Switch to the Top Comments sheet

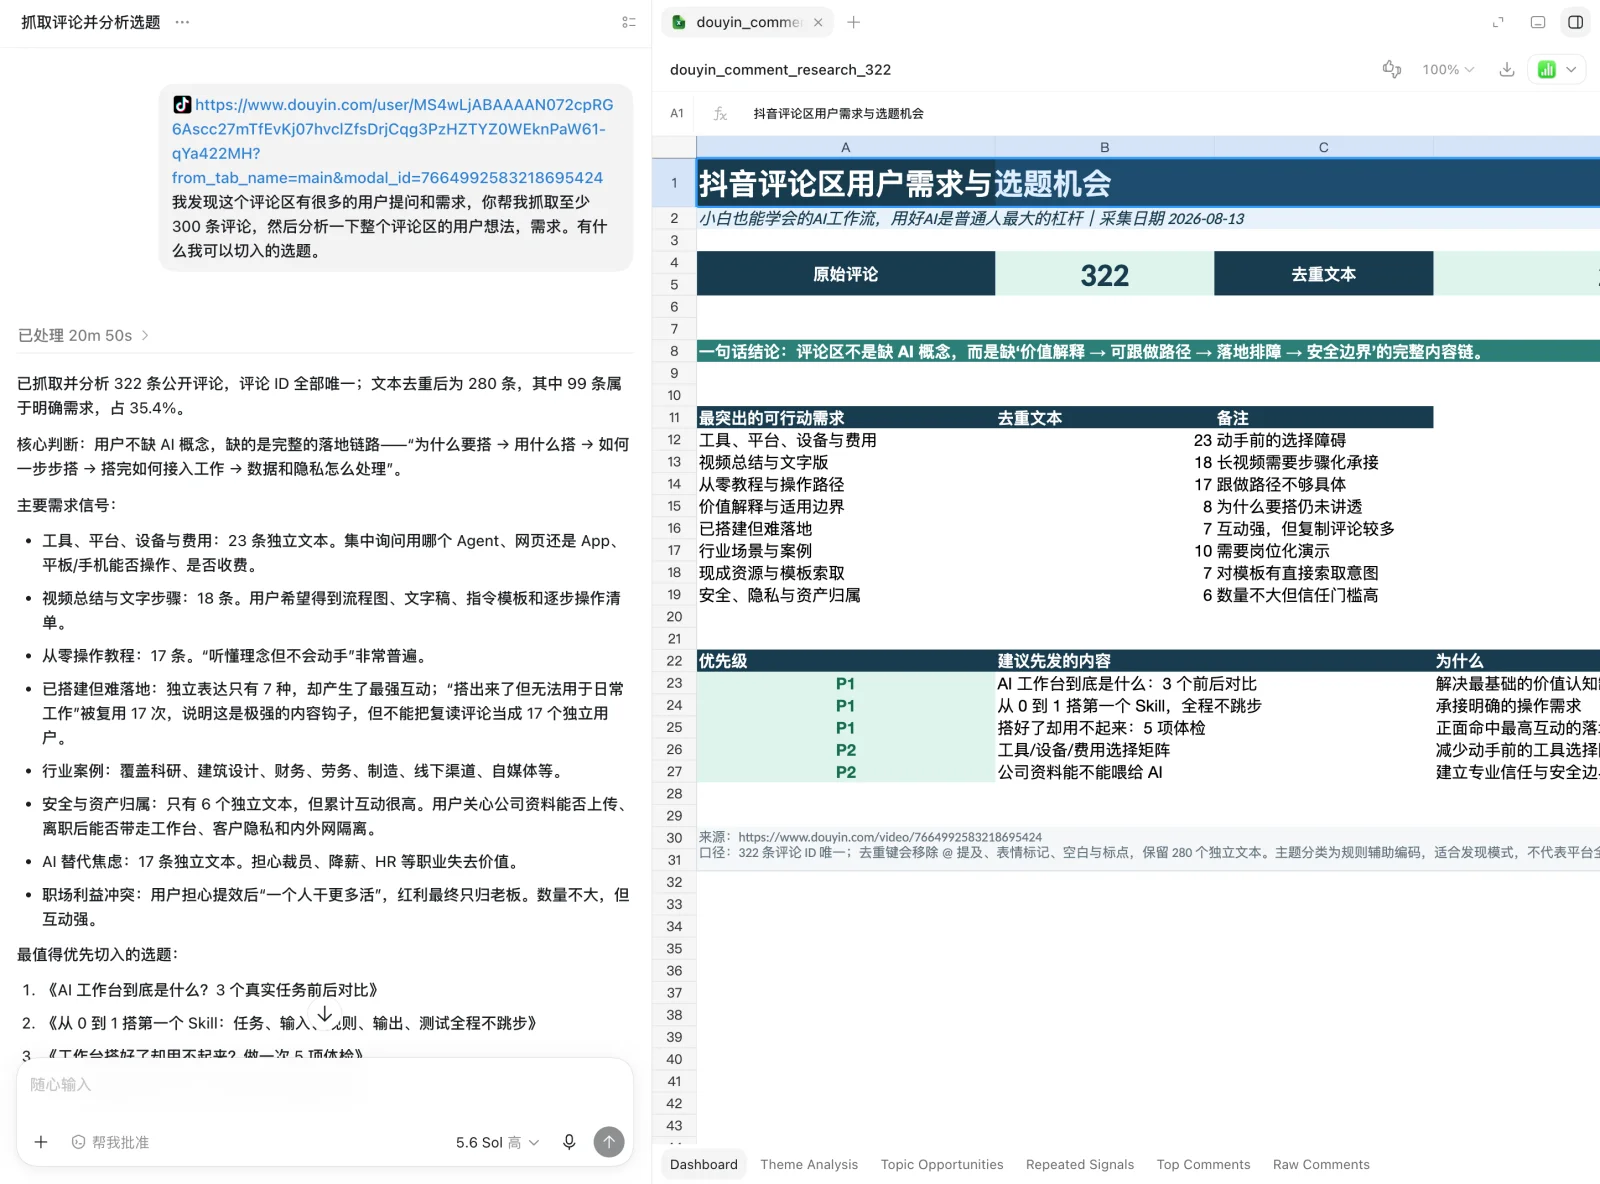[1204, 1164]
